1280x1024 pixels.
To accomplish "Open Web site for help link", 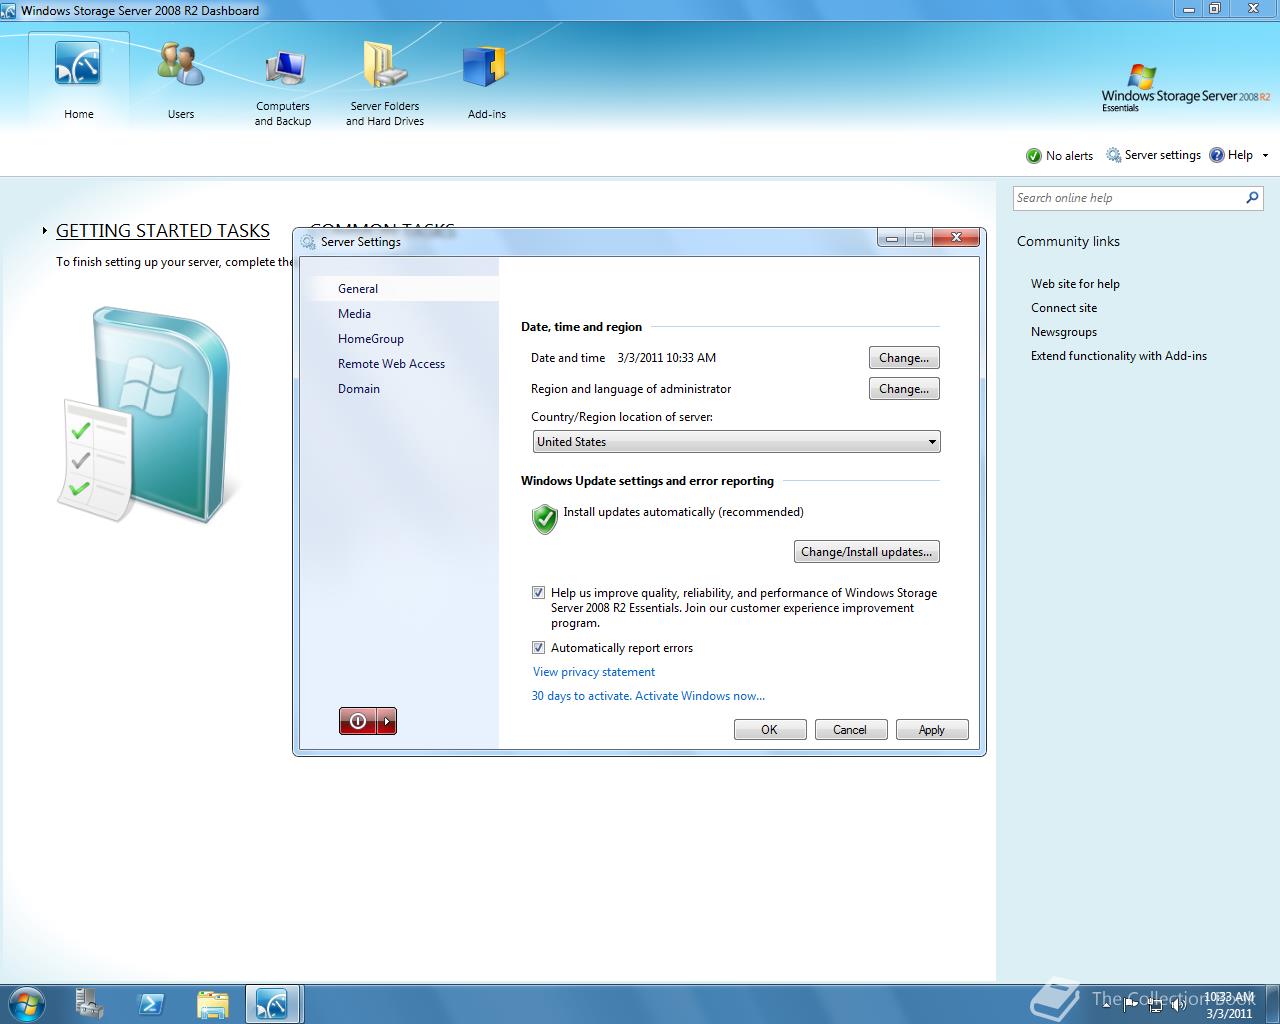I will 1075,284.
